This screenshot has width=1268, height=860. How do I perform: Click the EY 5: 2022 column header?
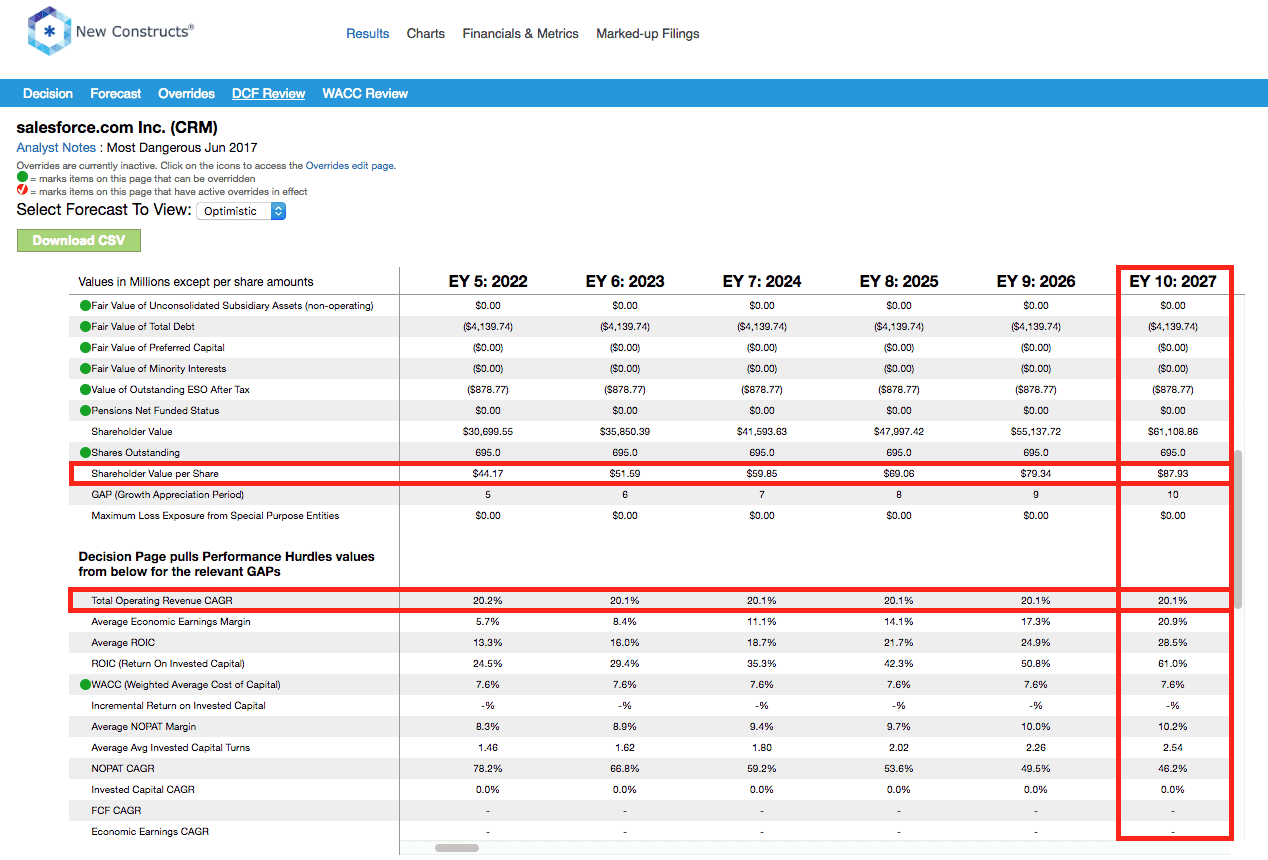[x=488, y=281]
